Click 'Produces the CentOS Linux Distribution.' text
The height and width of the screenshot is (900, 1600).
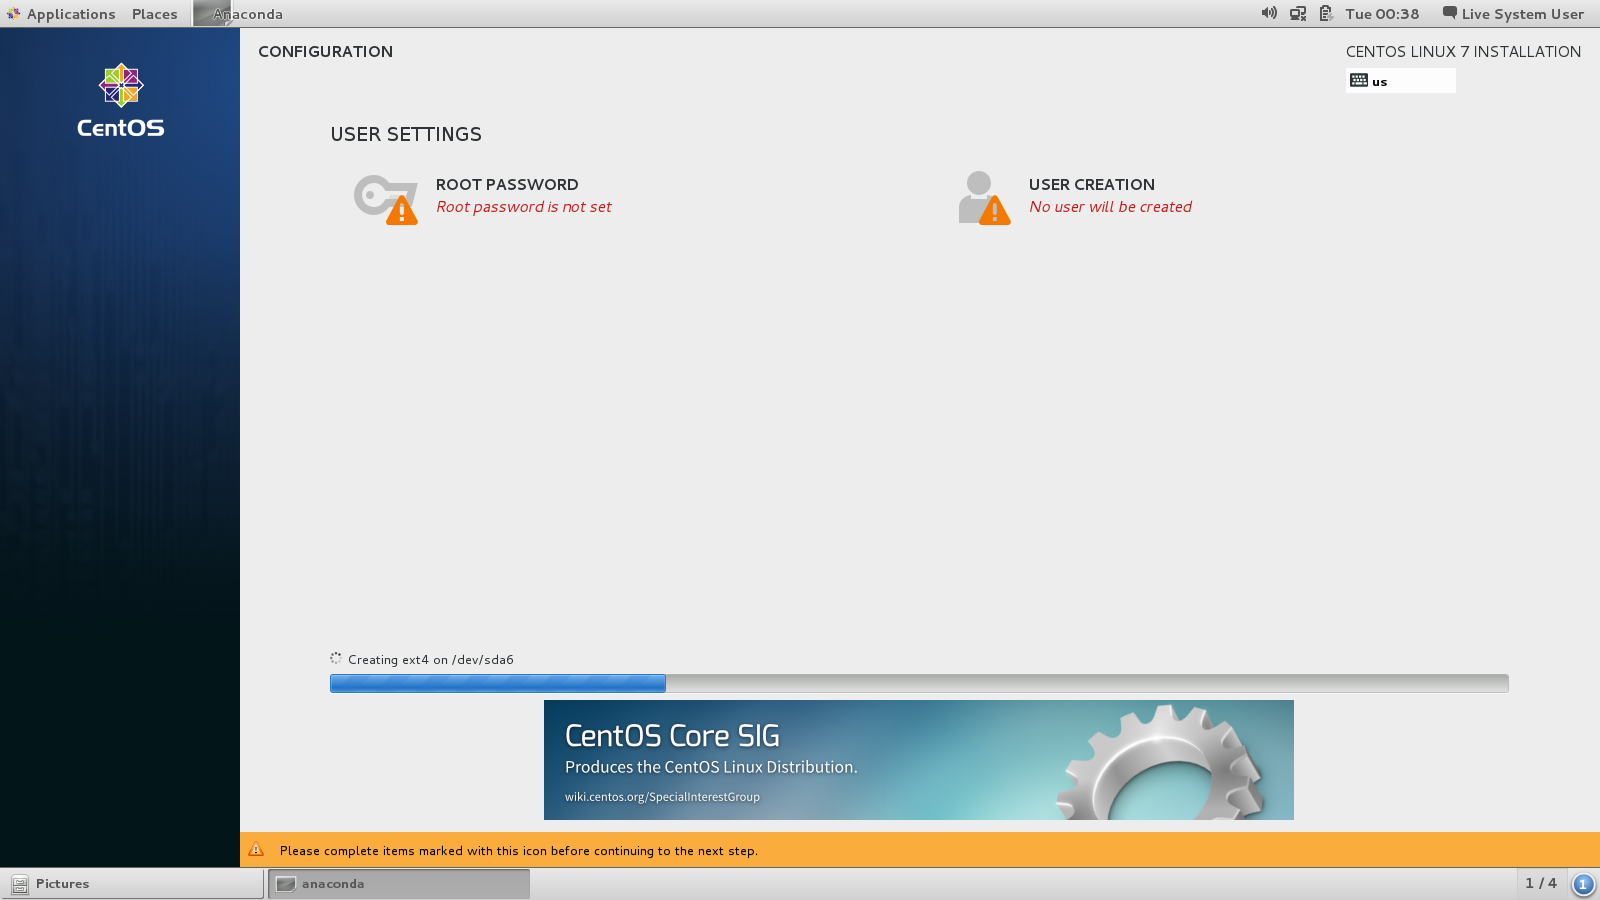tap(711, 767)
